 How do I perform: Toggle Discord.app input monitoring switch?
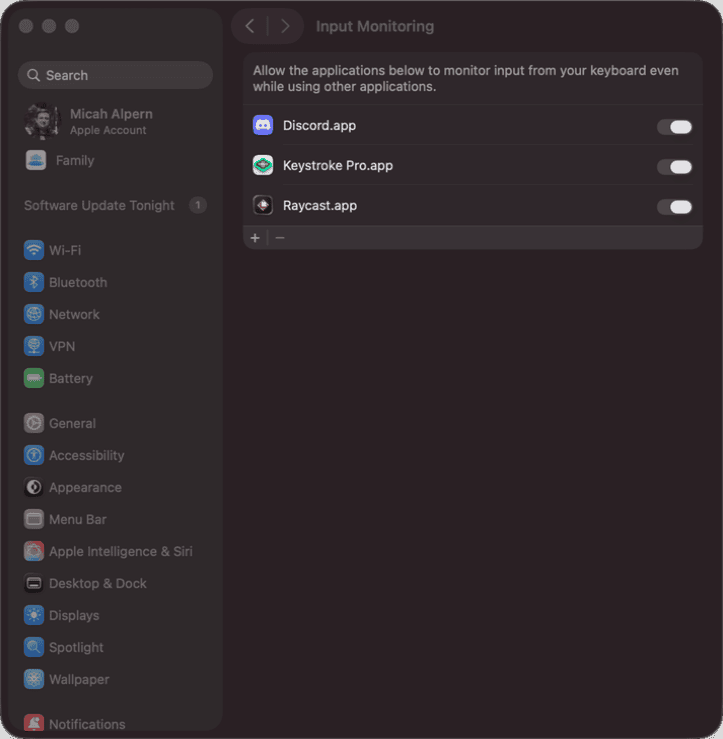coord(674,127)
